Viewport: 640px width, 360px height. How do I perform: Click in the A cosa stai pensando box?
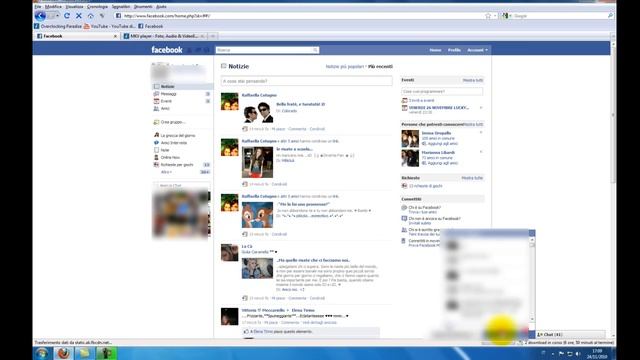[x=307, y=81]
